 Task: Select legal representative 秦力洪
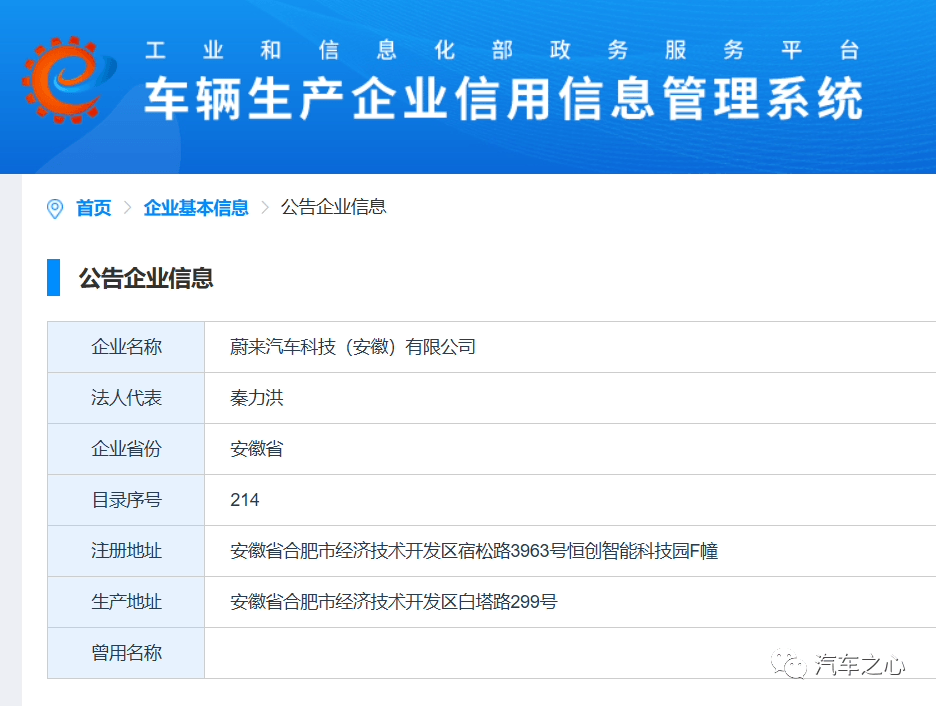257,398
